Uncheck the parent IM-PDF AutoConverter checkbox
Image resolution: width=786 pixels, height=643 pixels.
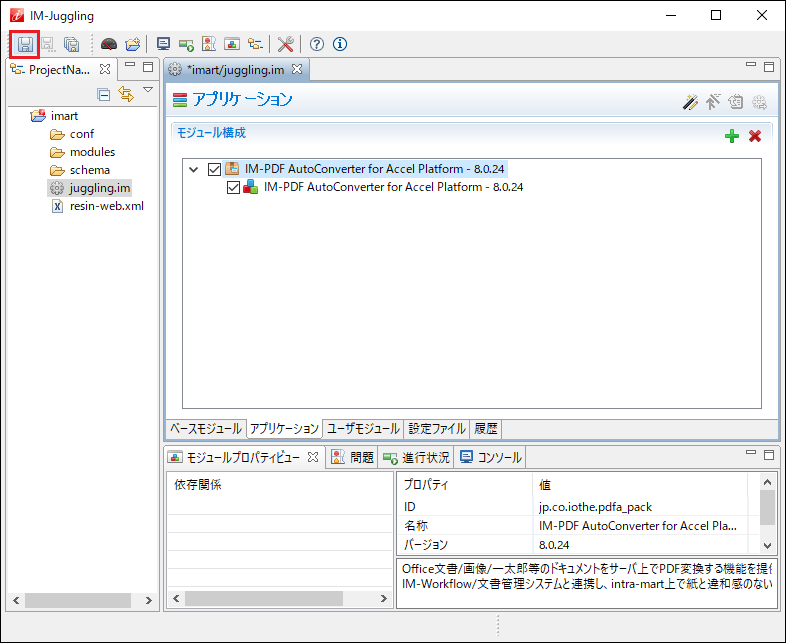coord(214,169)
